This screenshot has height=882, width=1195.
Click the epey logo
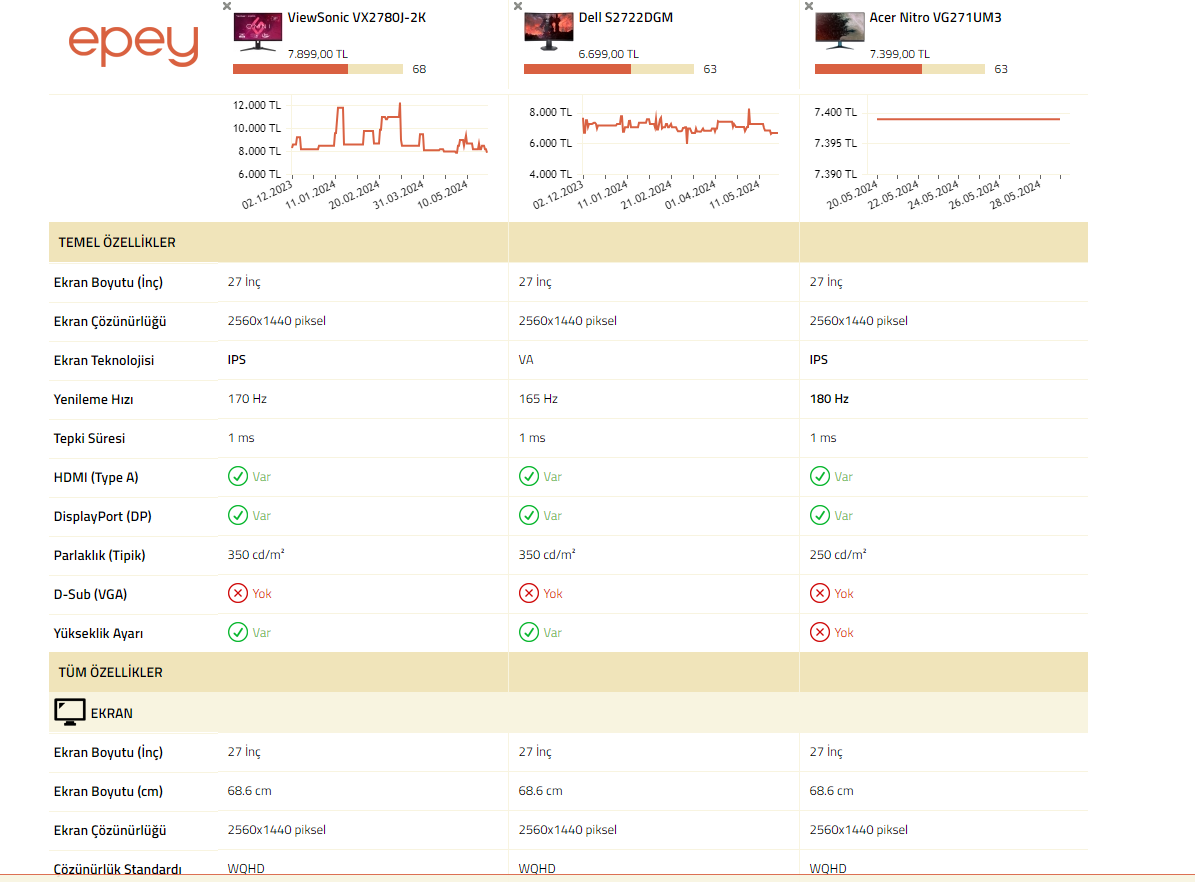[x=133, y=45]
